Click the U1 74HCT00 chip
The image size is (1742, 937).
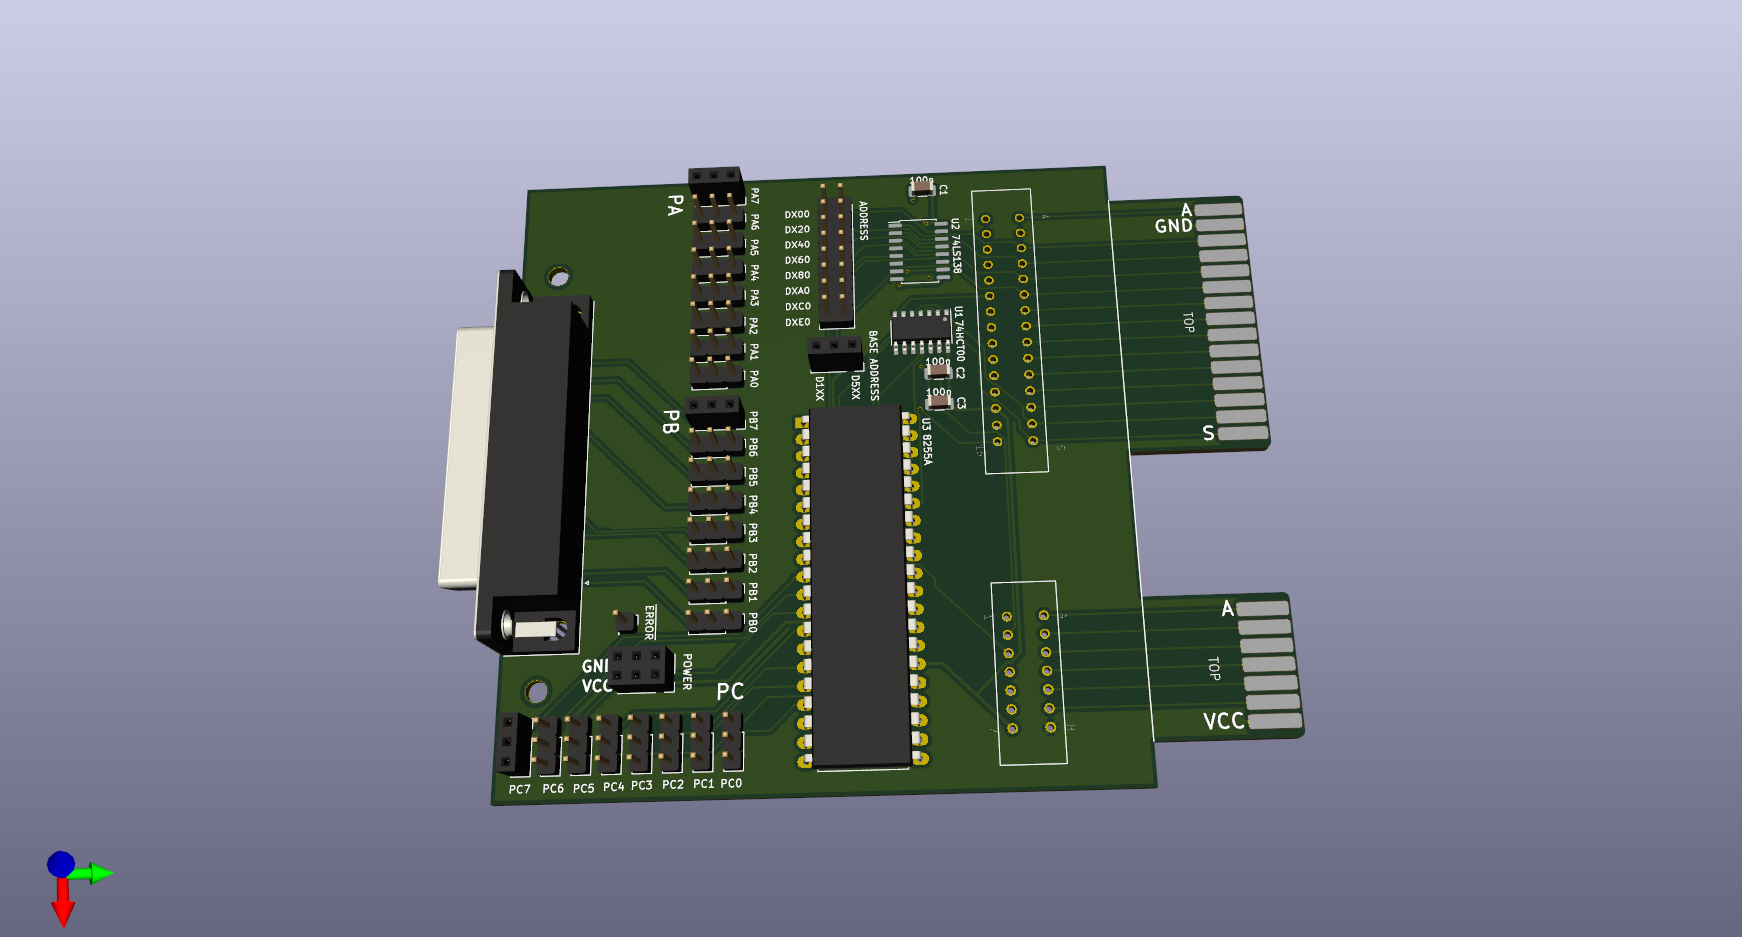coord(920,329)
